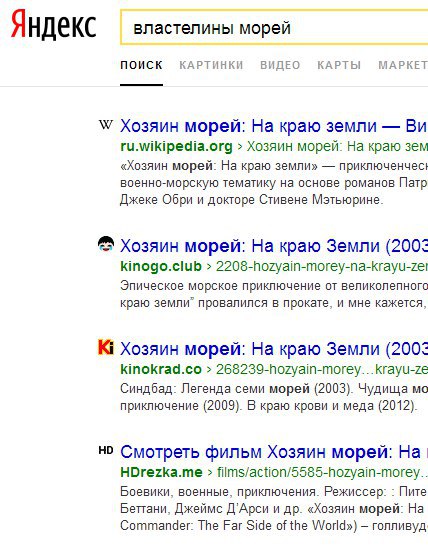428x551 pixels.
Task: Click snippet text В краю крови и меда (2012)
Action: 332,406
